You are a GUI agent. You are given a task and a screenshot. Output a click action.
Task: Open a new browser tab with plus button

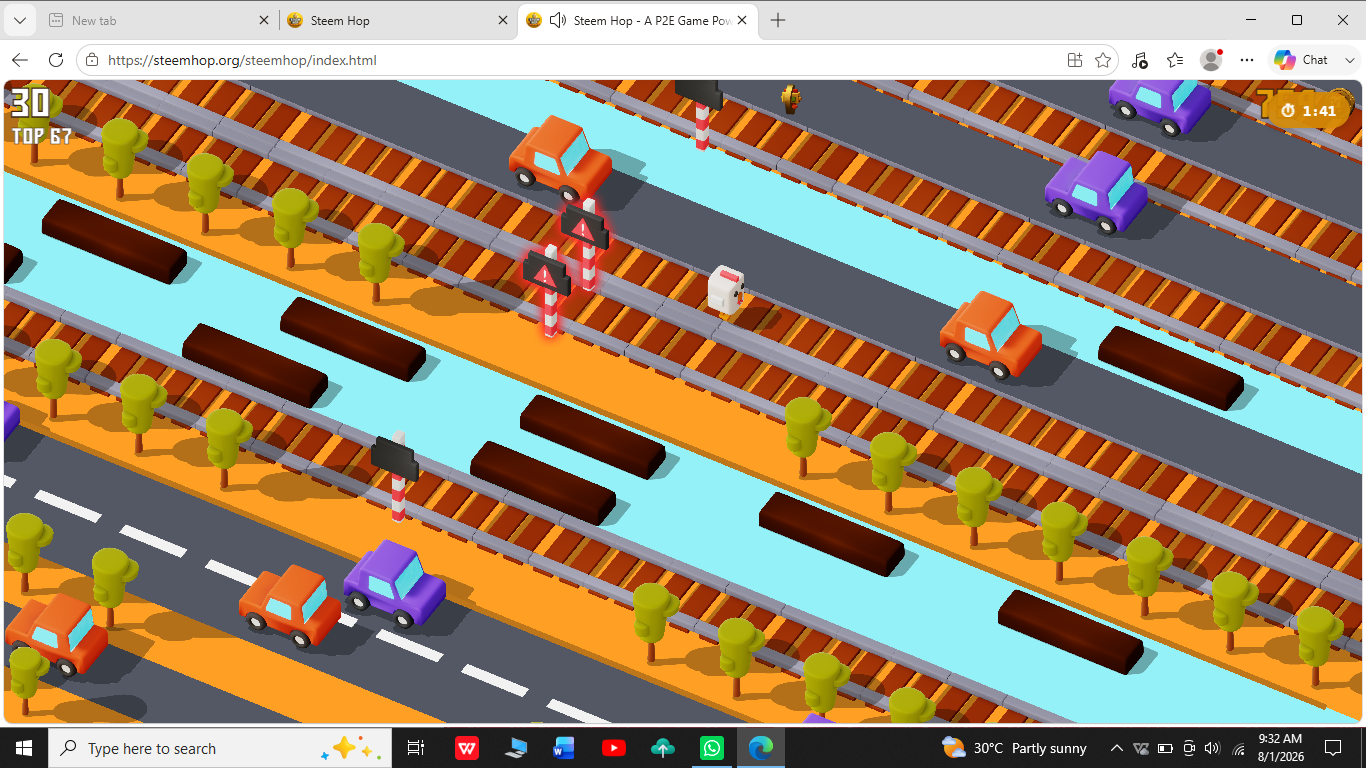pyautogui.click(x=778, y=20)
